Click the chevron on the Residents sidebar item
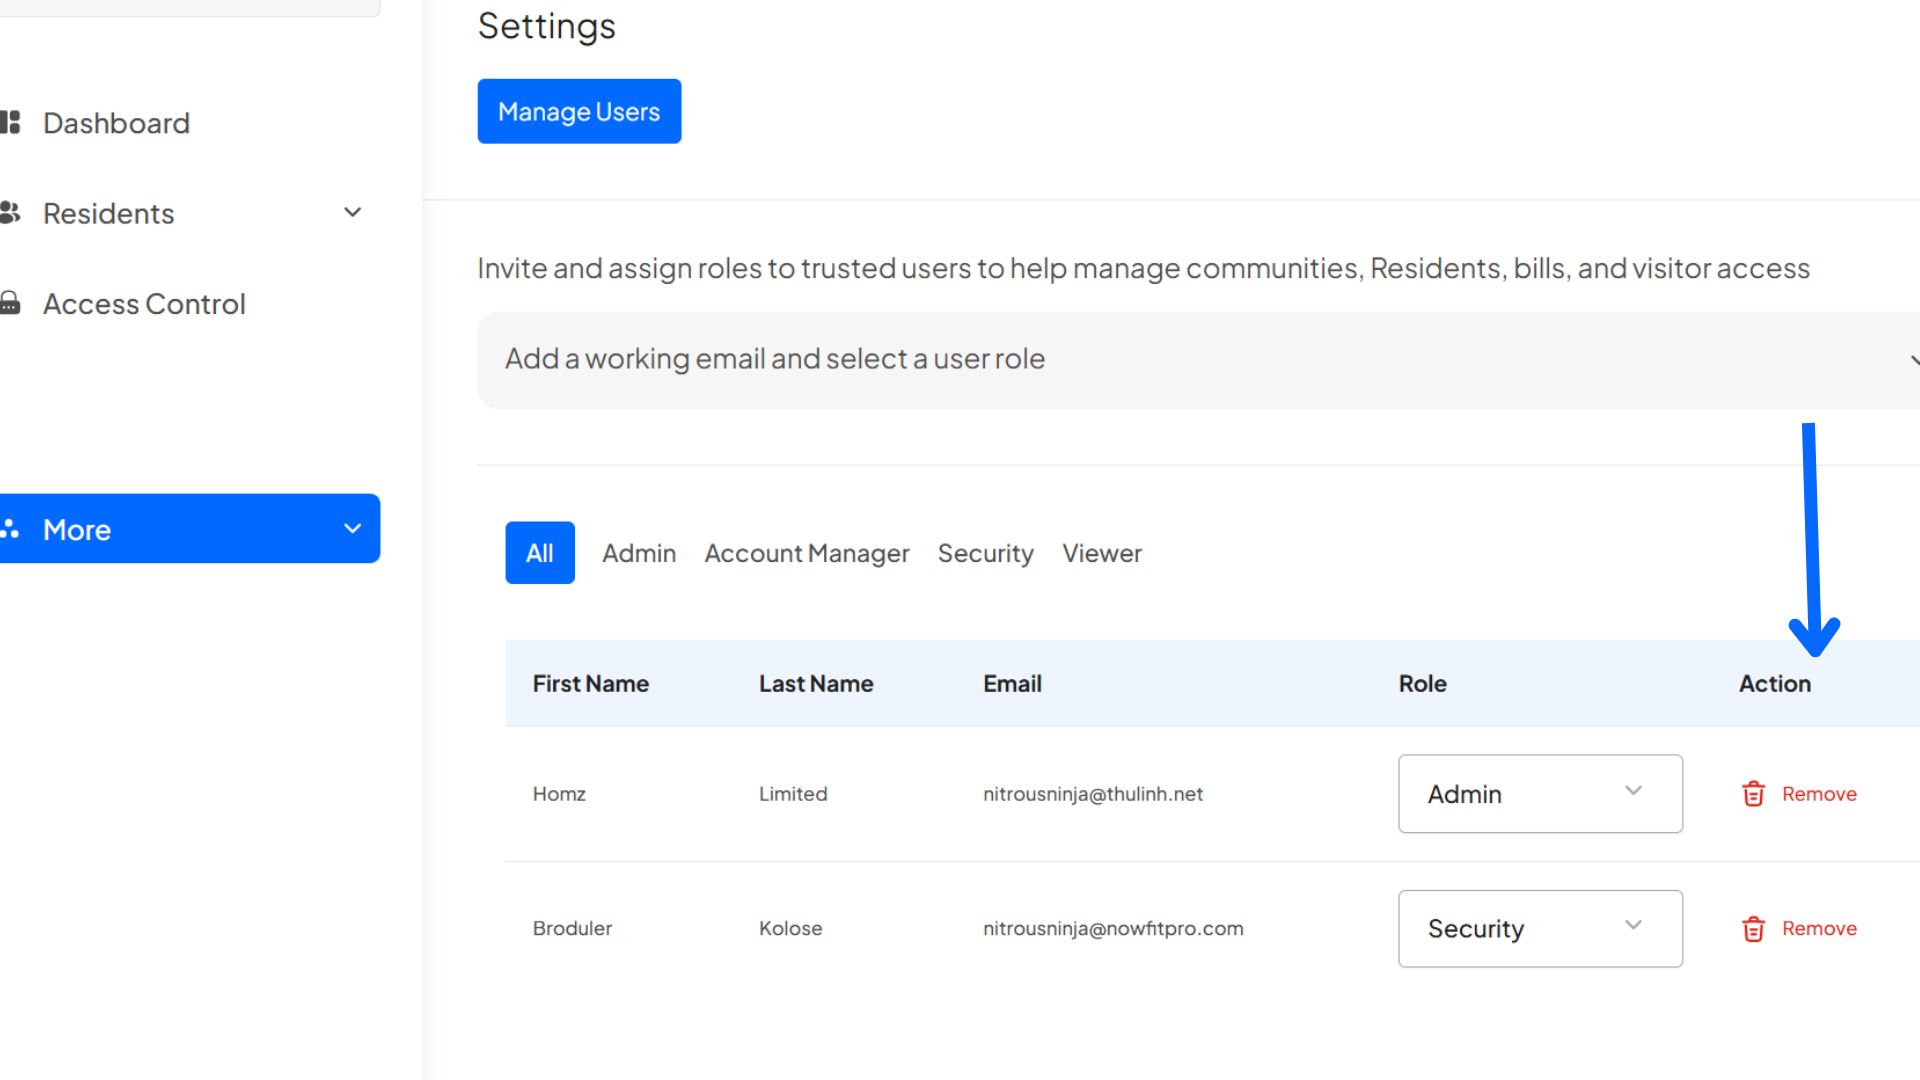The height and width of the screenshot is (1080, 1920). point(351,212)
